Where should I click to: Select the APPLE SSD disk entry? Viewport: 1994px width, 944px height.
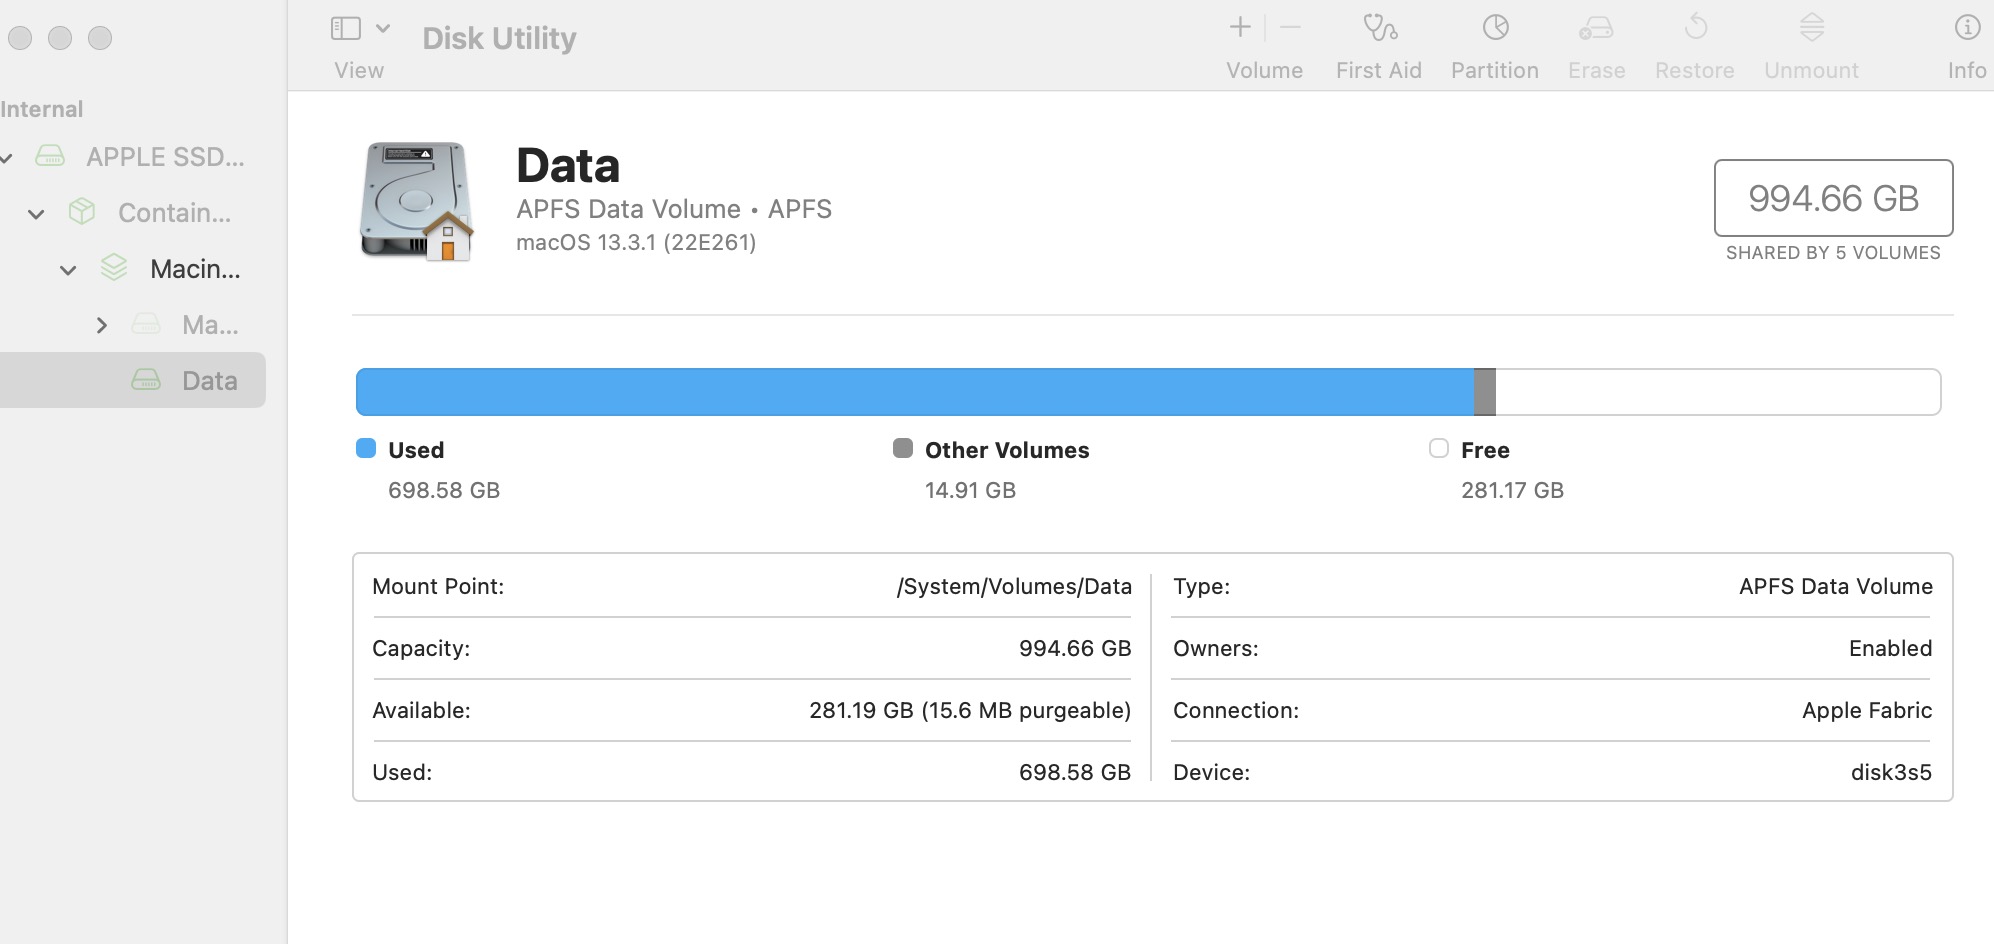[164, 157]
